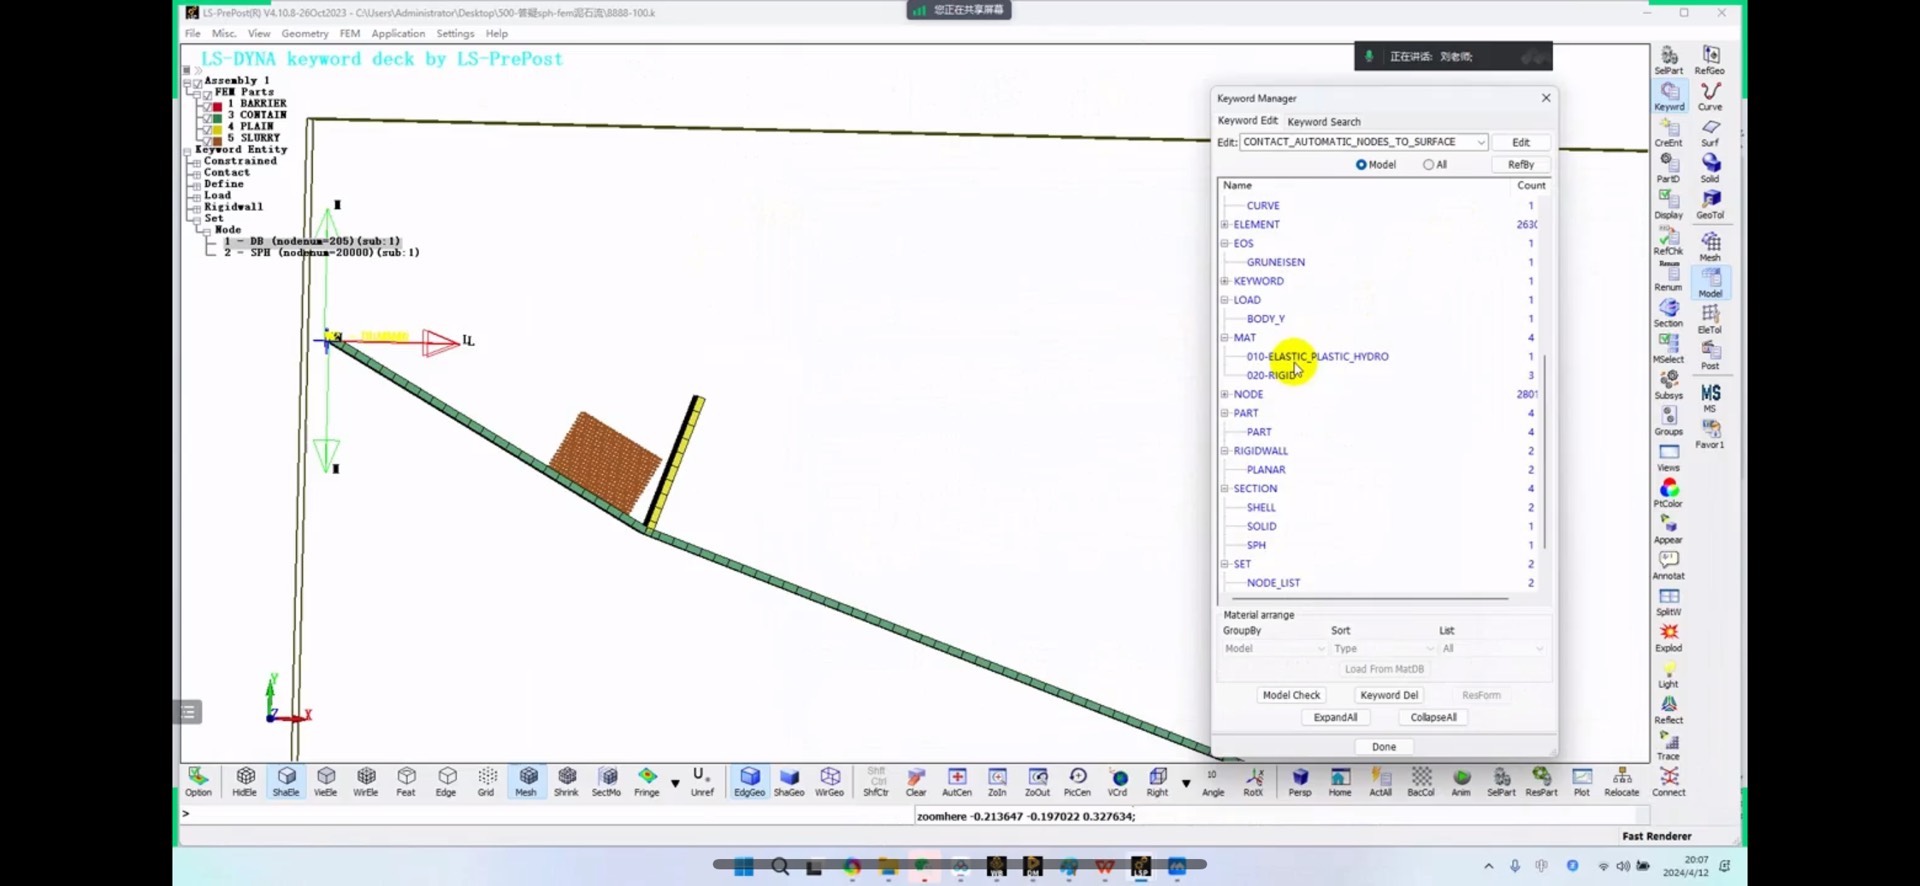The height and width of the screenshot is (886, 1920).
Task: Click the ZoIn zoom in icon
Action: point(997,781)
